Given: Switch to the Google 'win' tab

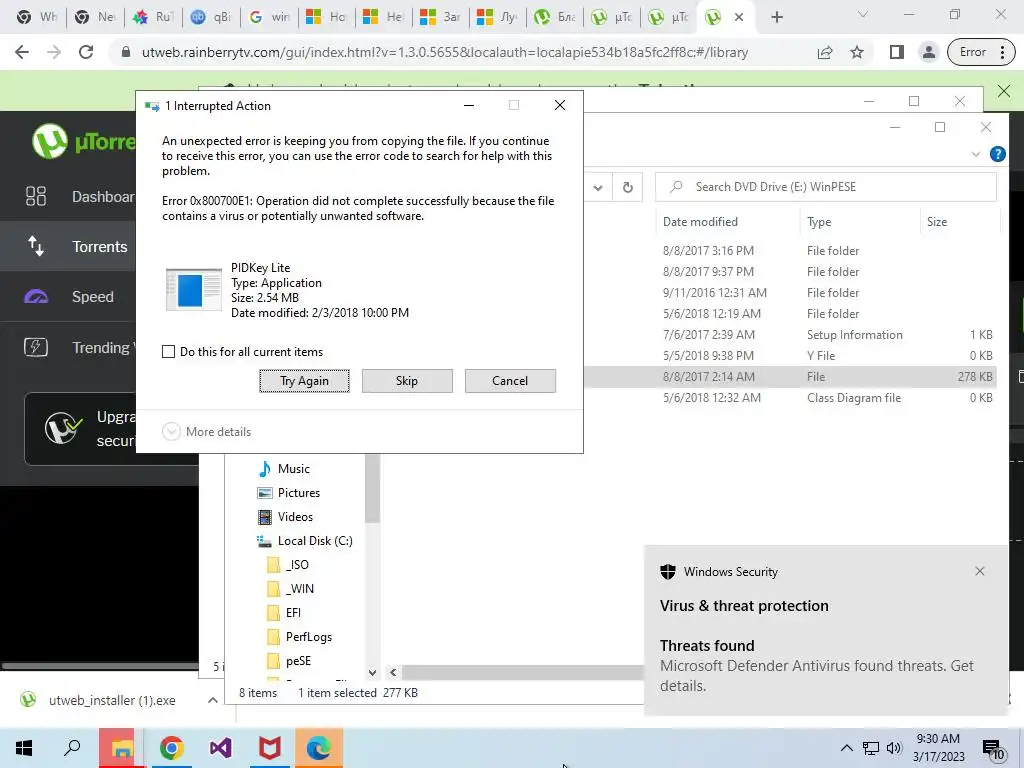Looking at the screenshot, I should pyautogui.click(x=269, y=17).
